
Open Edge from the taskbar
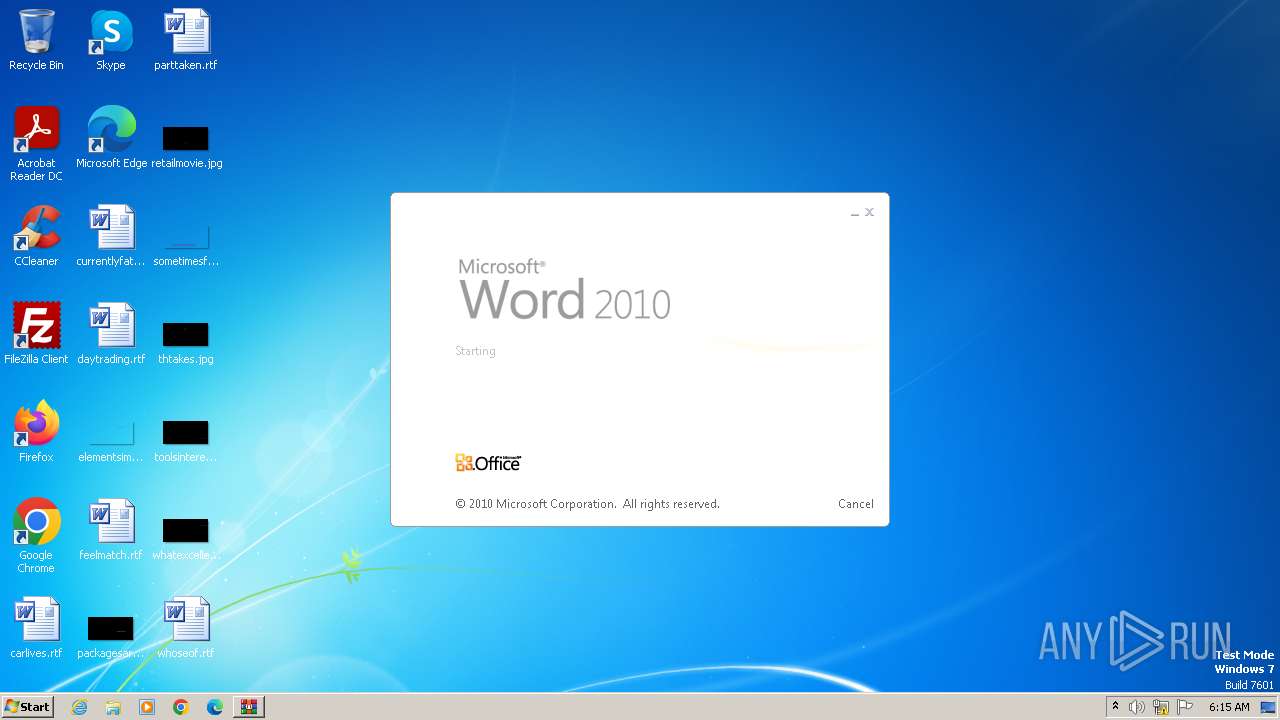[x=215, y=707]
